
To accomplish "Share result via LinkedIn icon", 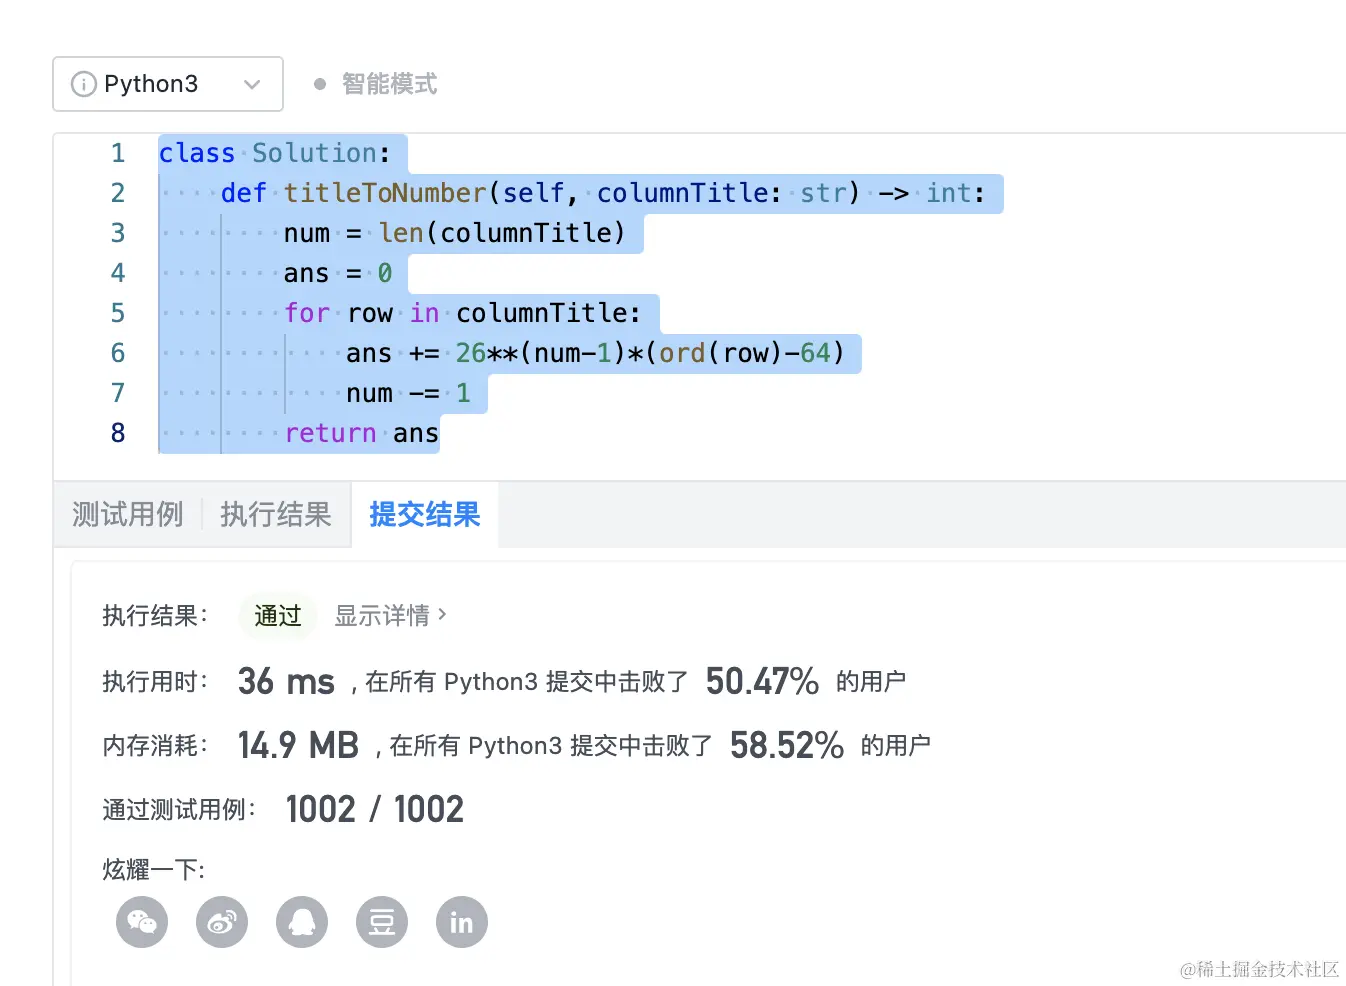I will coord(462,922).
